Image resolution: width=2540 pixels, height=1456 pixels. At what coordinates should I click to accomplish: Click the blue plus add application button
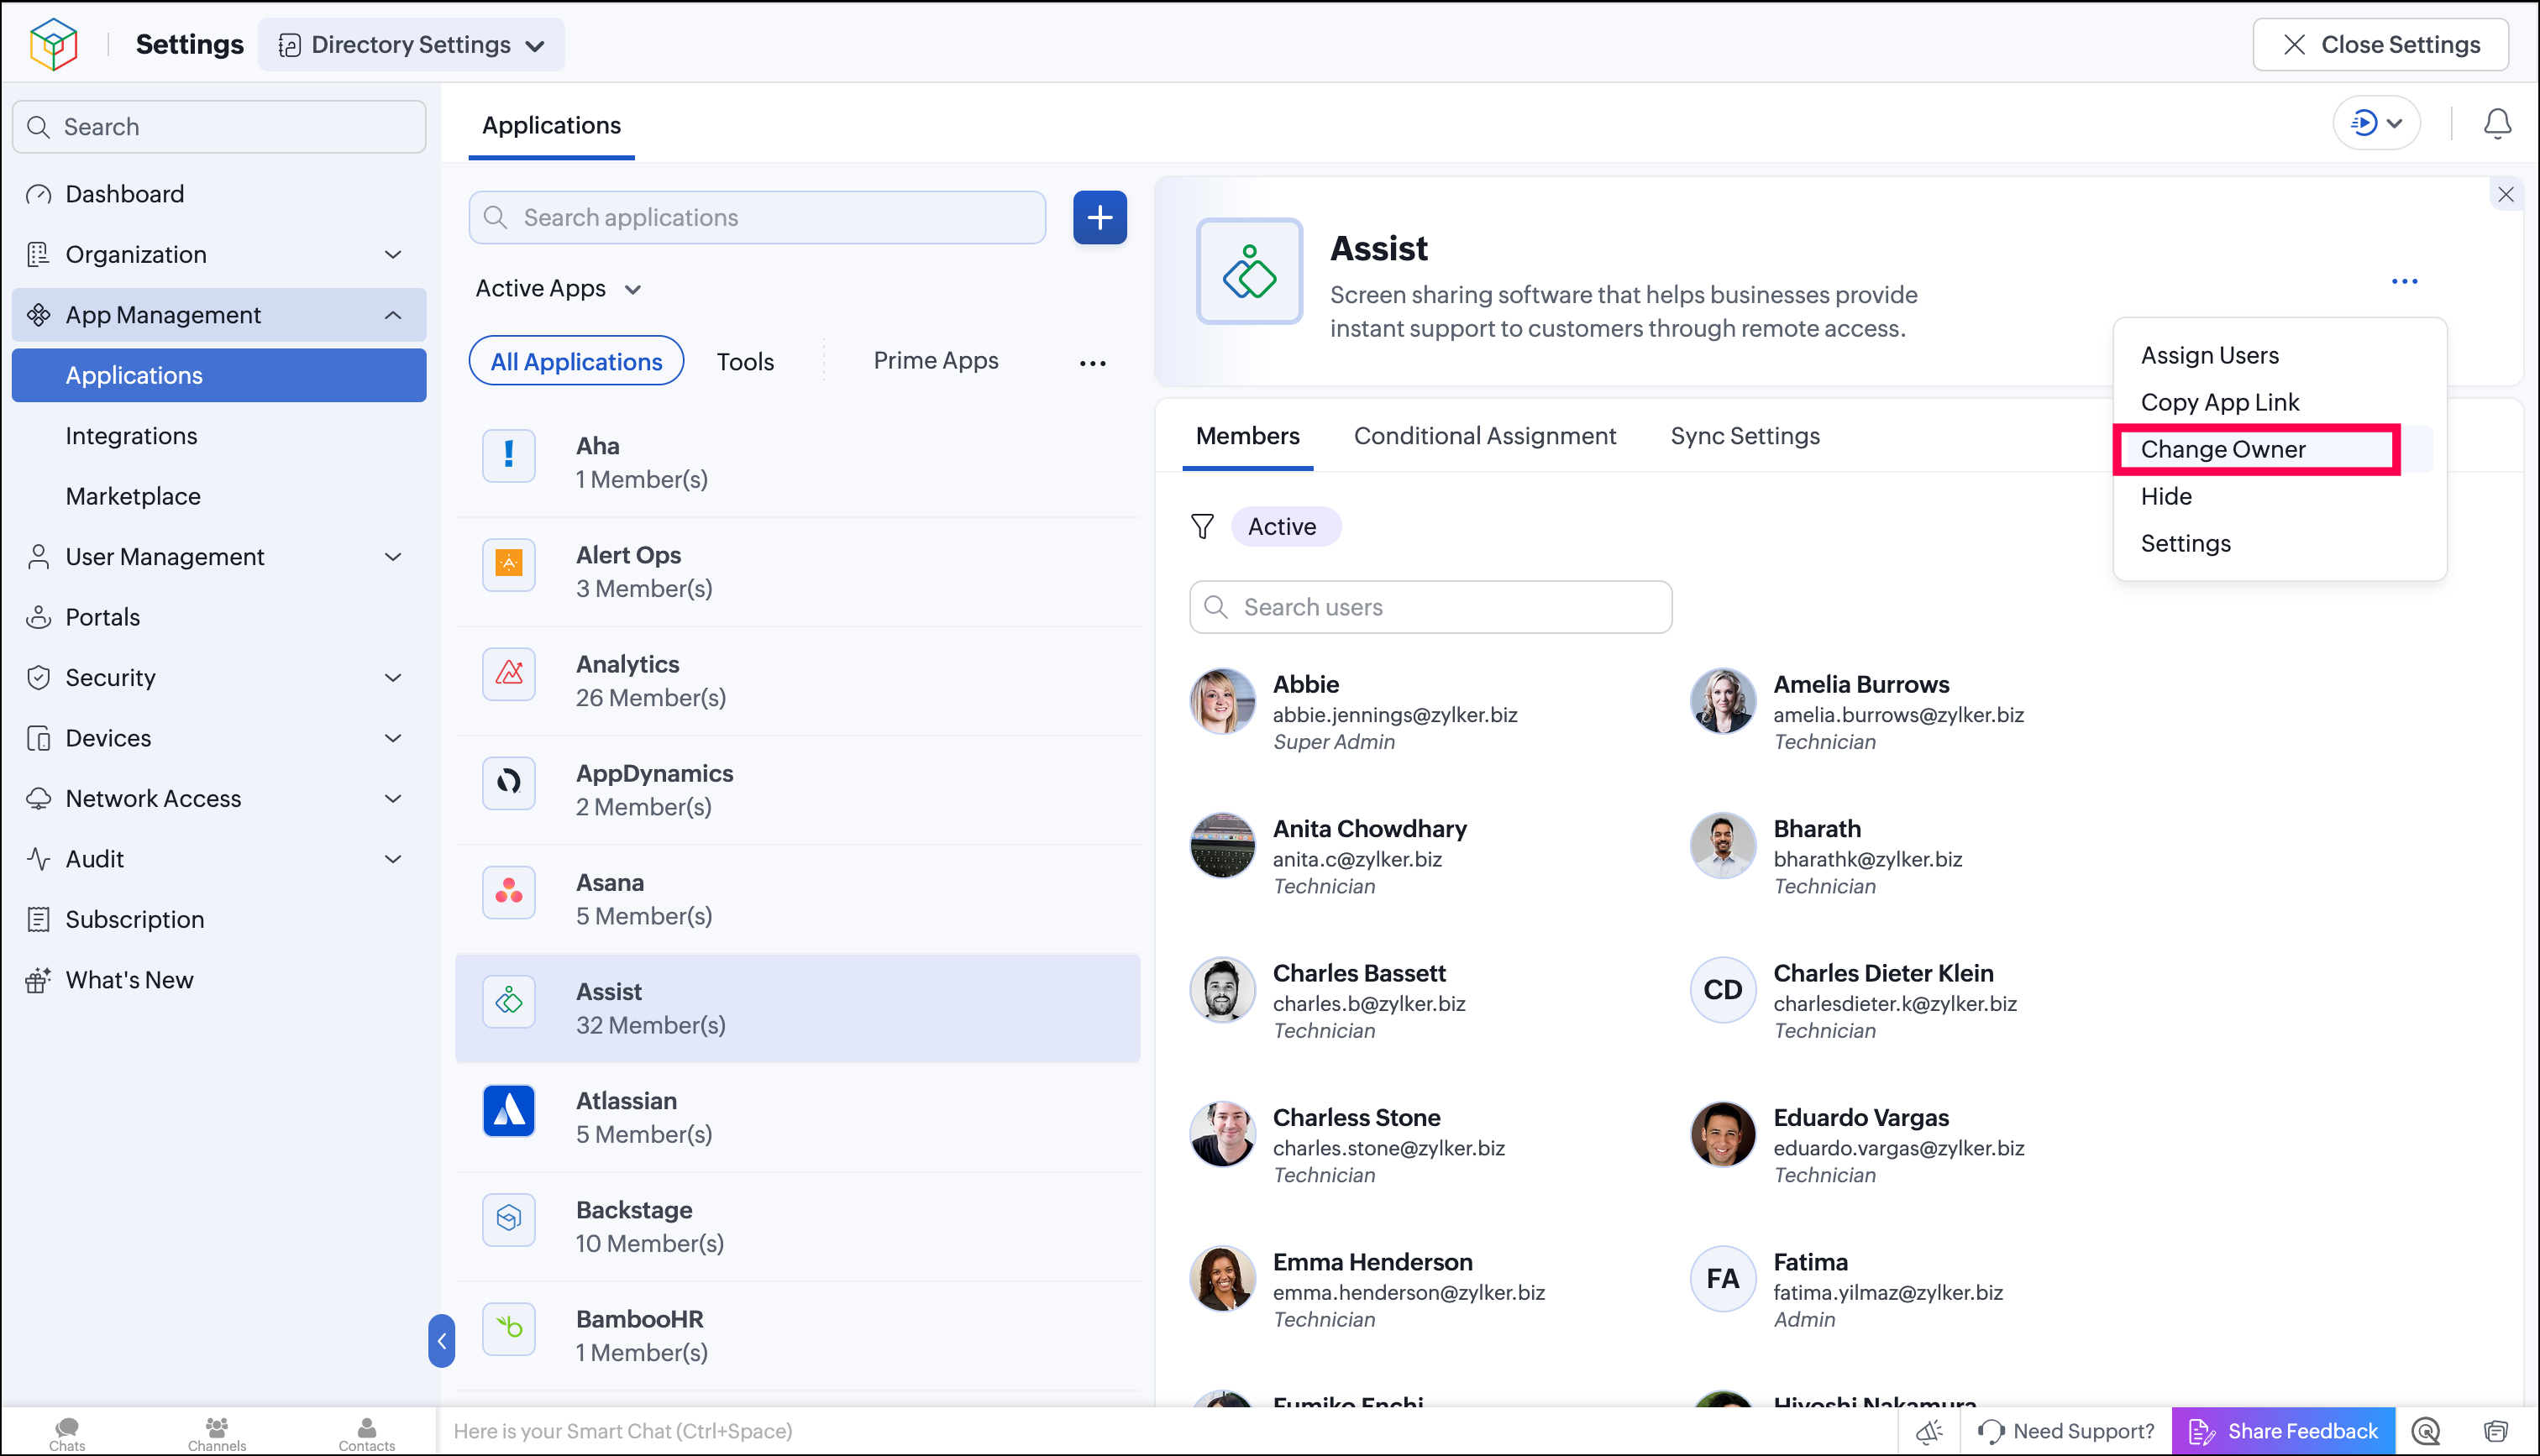[1100, 217]
